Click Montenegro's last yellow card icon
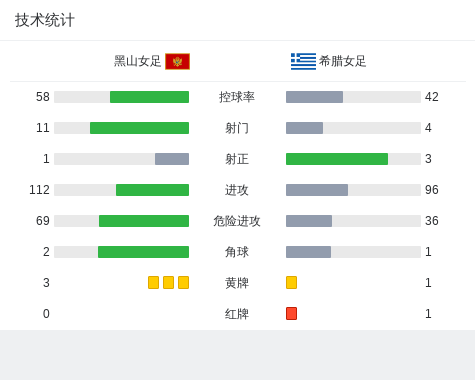This screenshot has width=475, height=380. (183, 282)
